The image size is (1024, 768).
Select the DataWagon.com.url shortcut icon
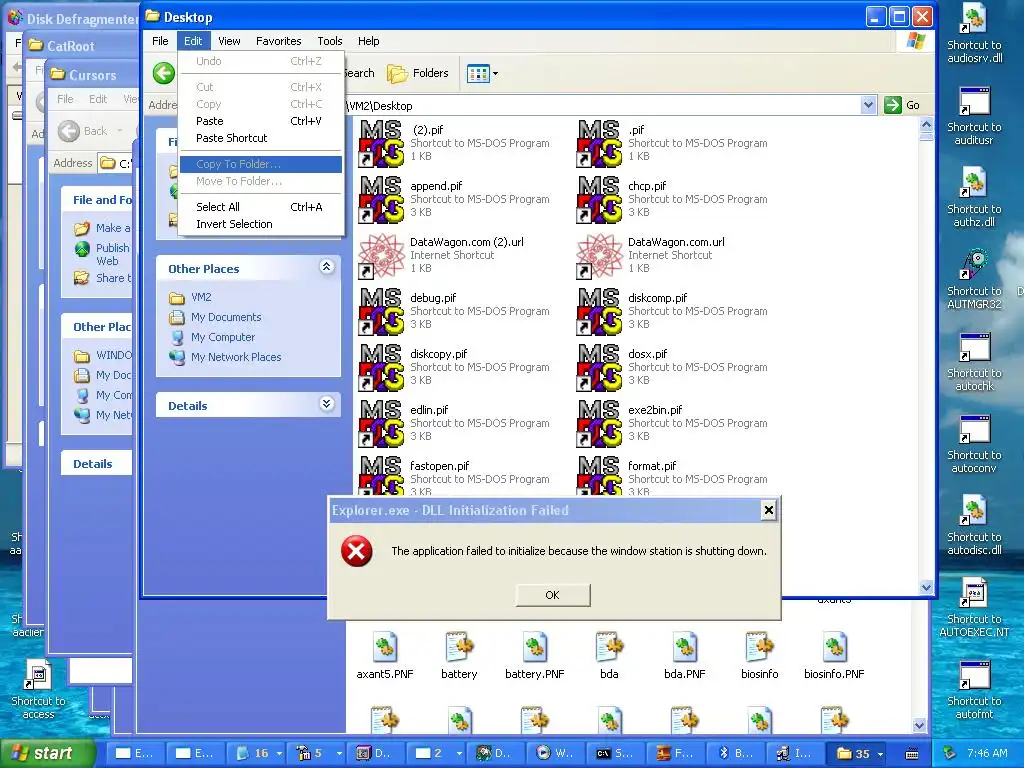(x=599, y=255)
